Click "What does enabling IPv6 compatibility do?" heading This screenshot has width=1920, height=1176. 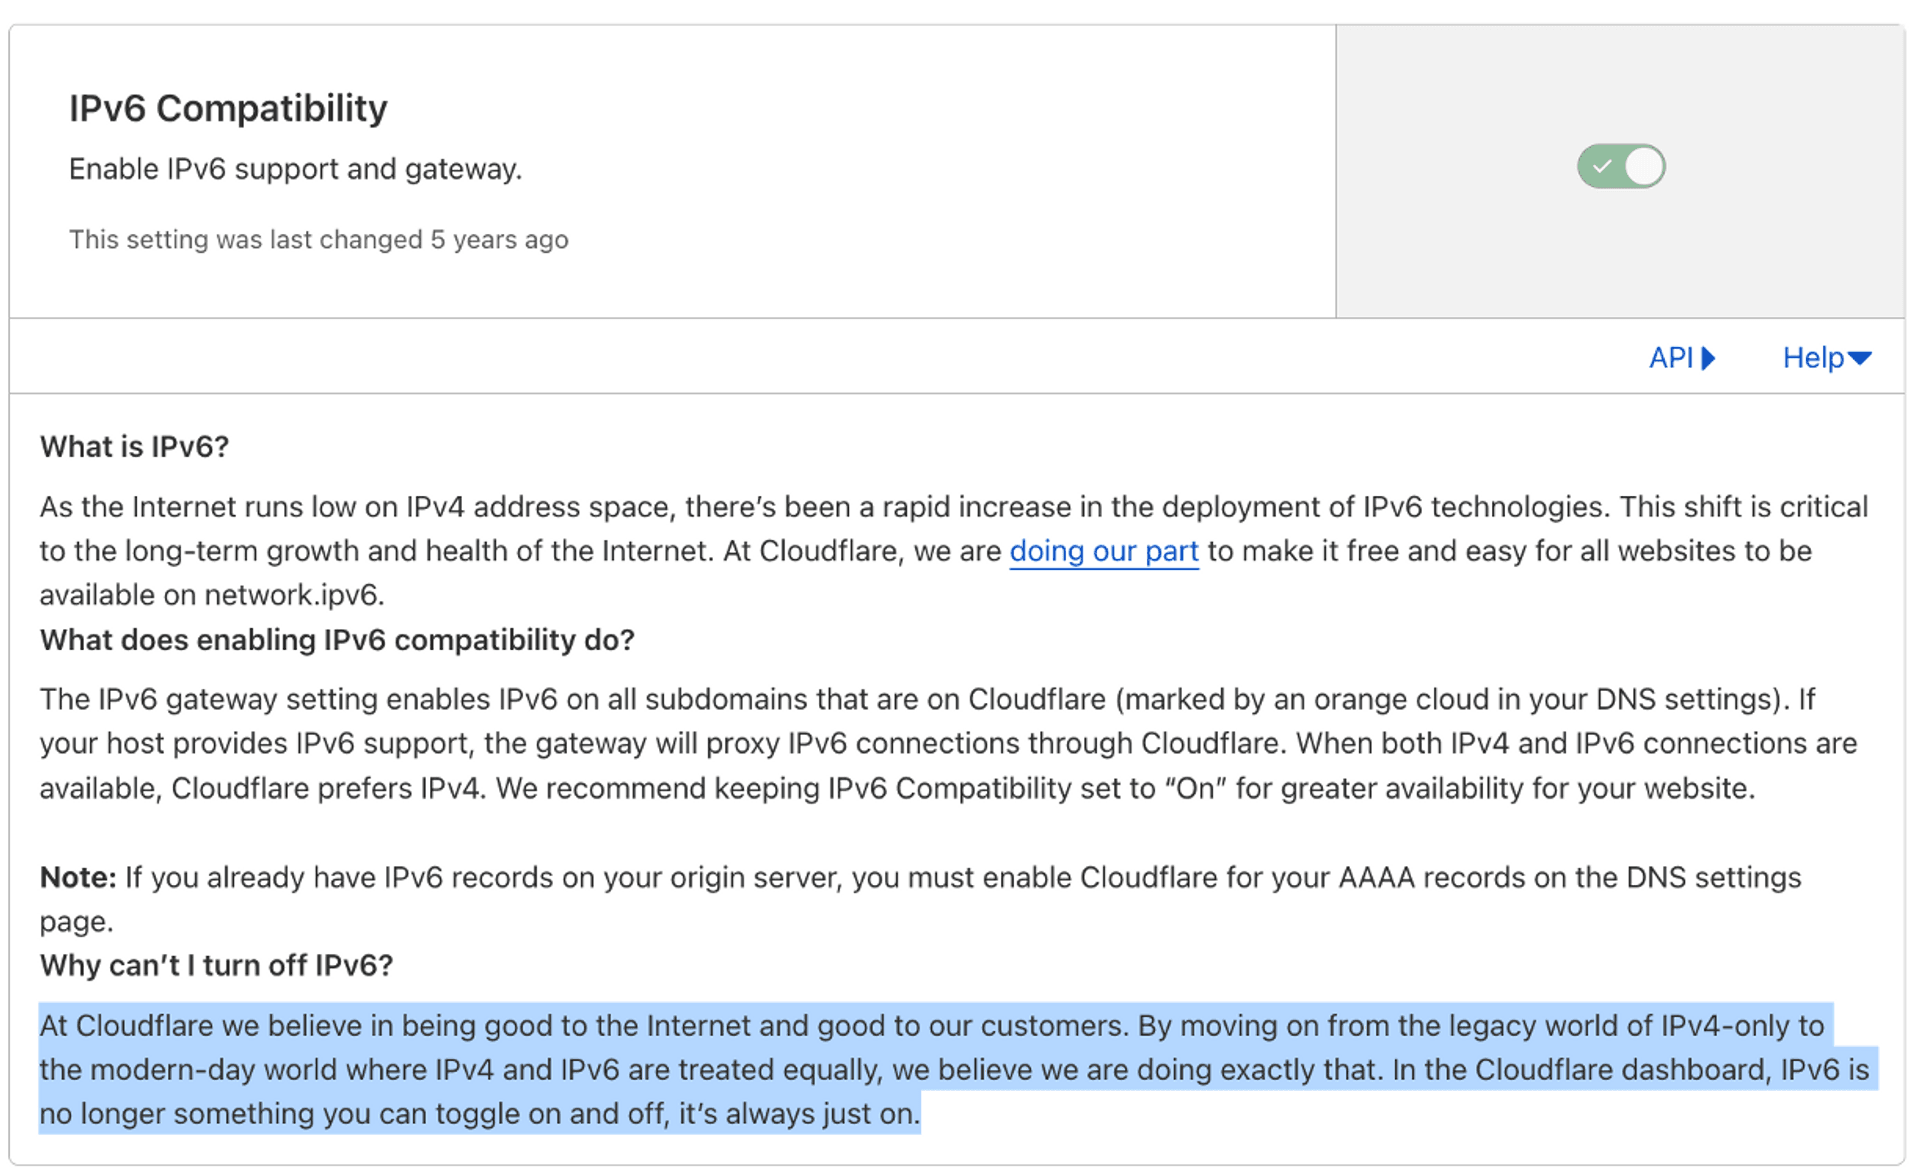pyautogui.click(x=337, y=640)
